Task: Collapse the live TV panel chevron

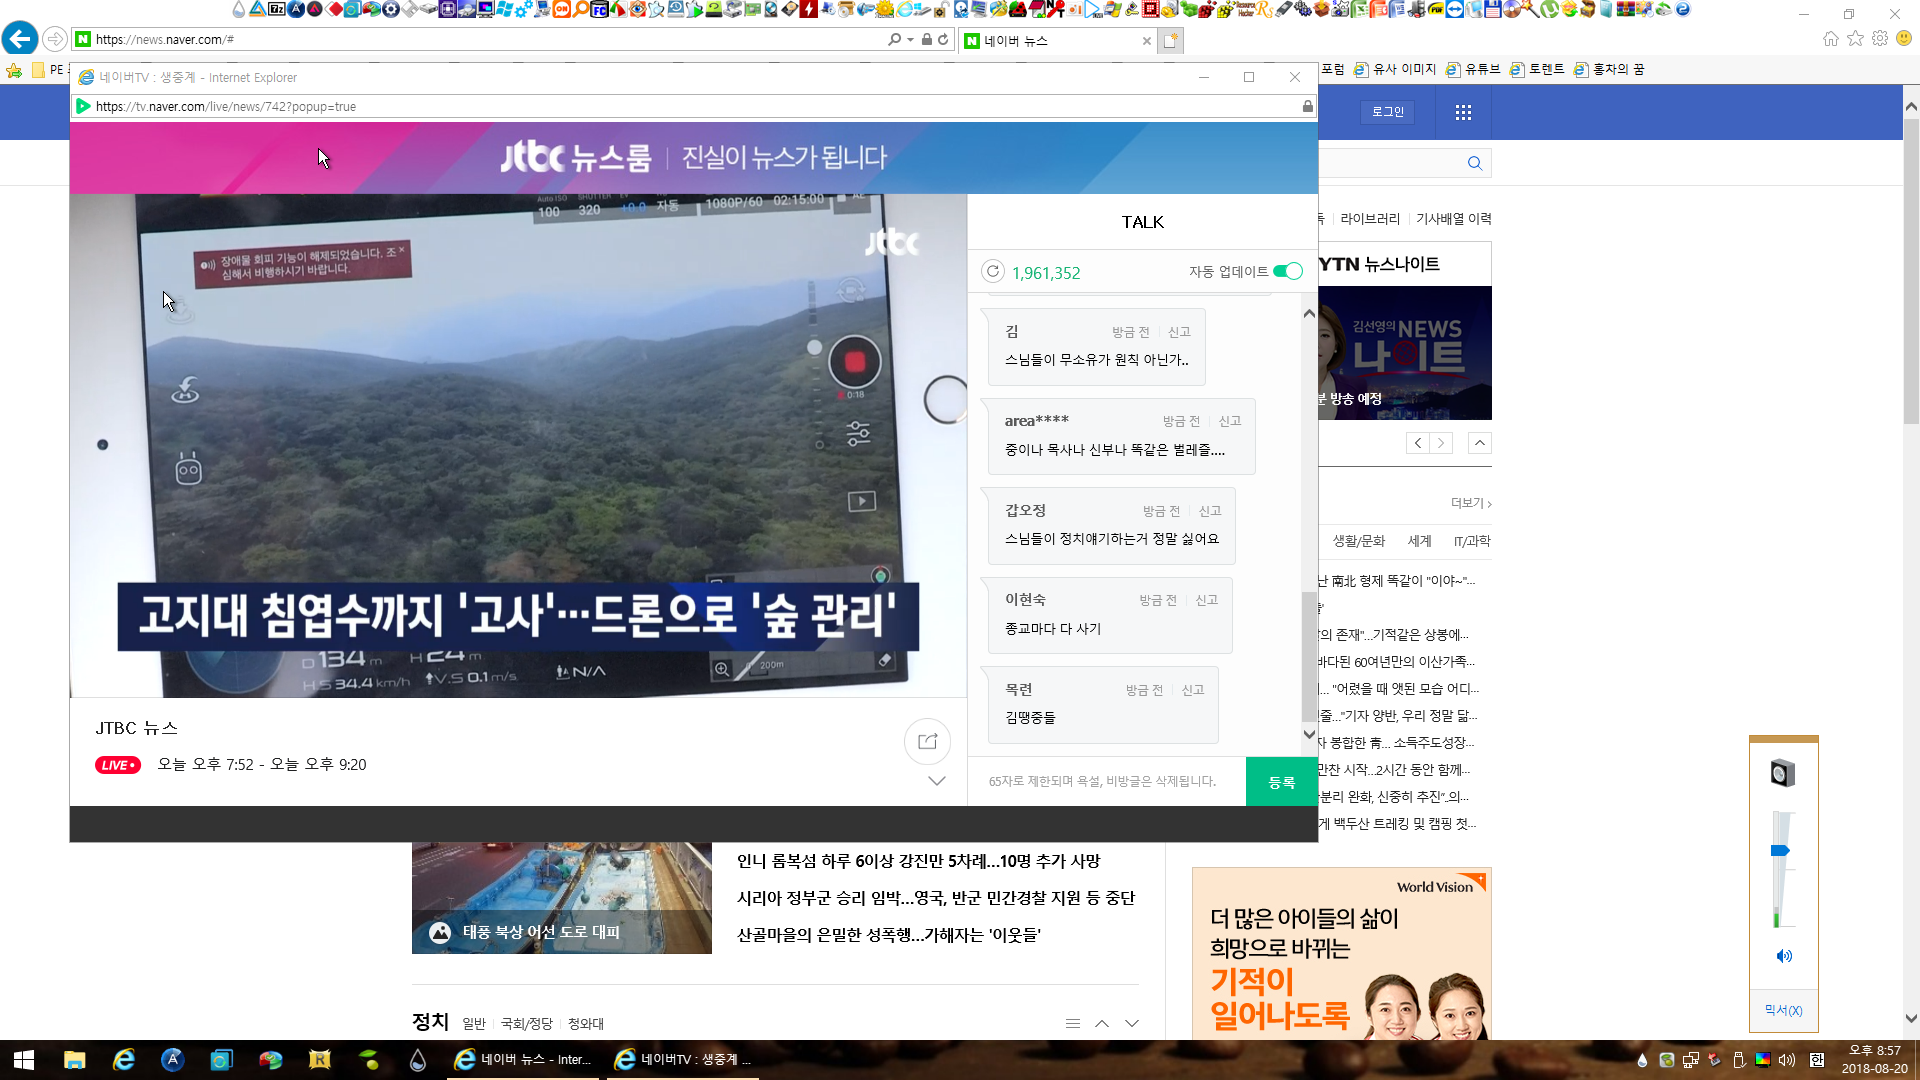Action: [x=1480, y=443]
